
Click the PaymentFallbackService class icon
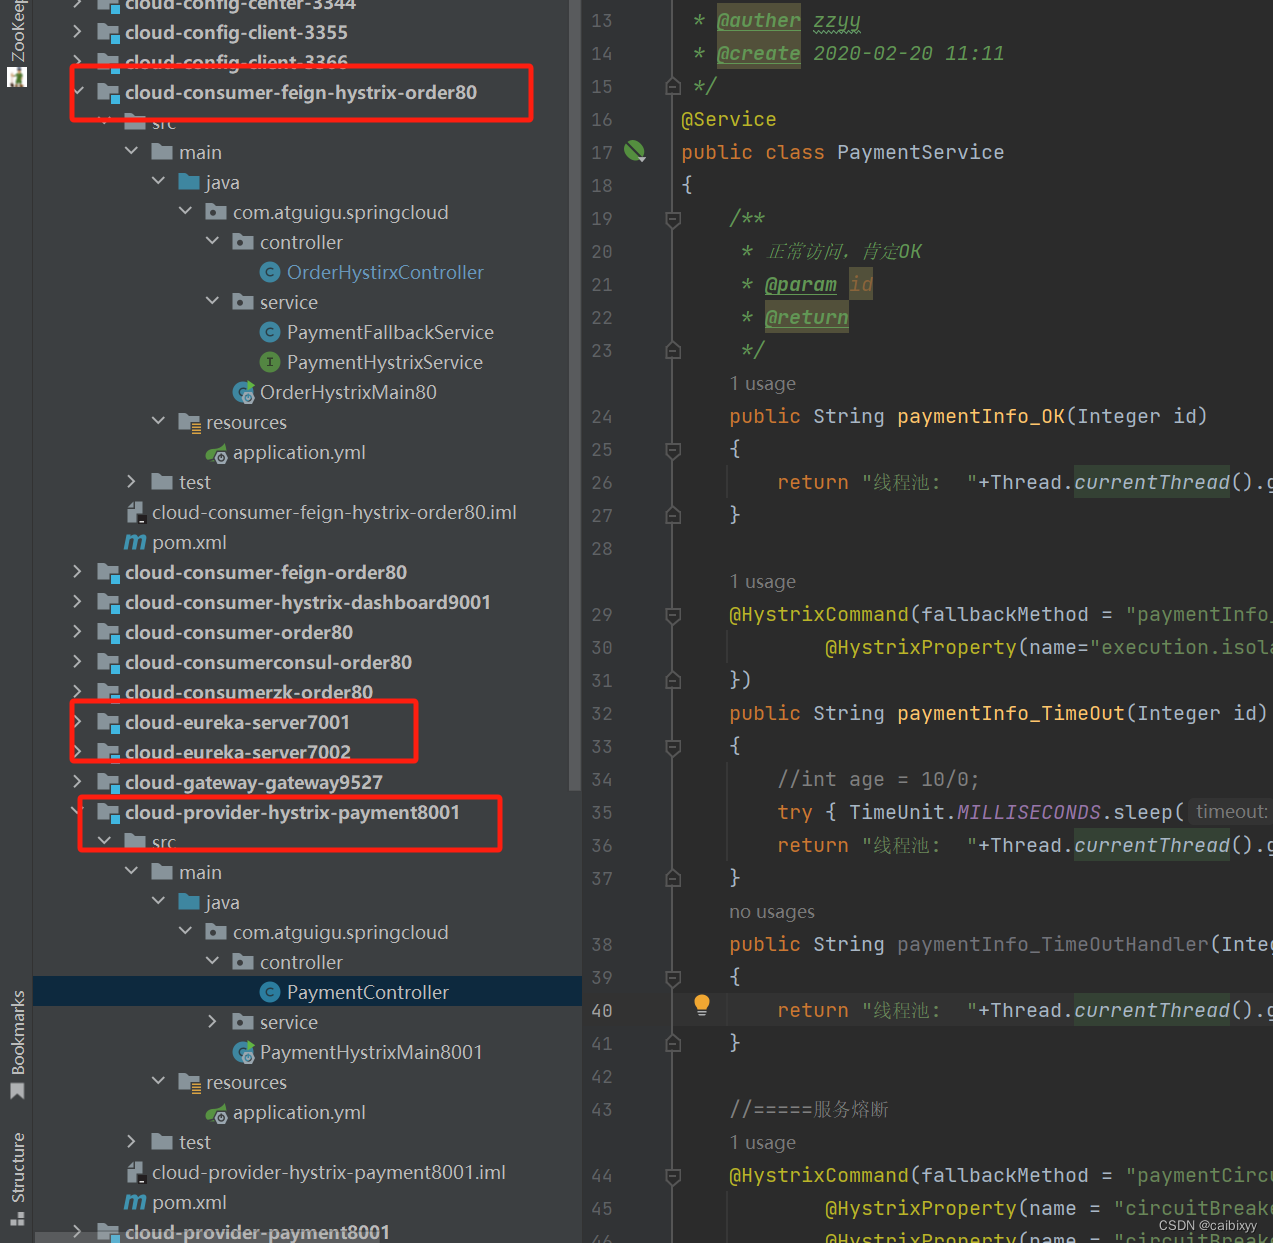click(269, 331)
